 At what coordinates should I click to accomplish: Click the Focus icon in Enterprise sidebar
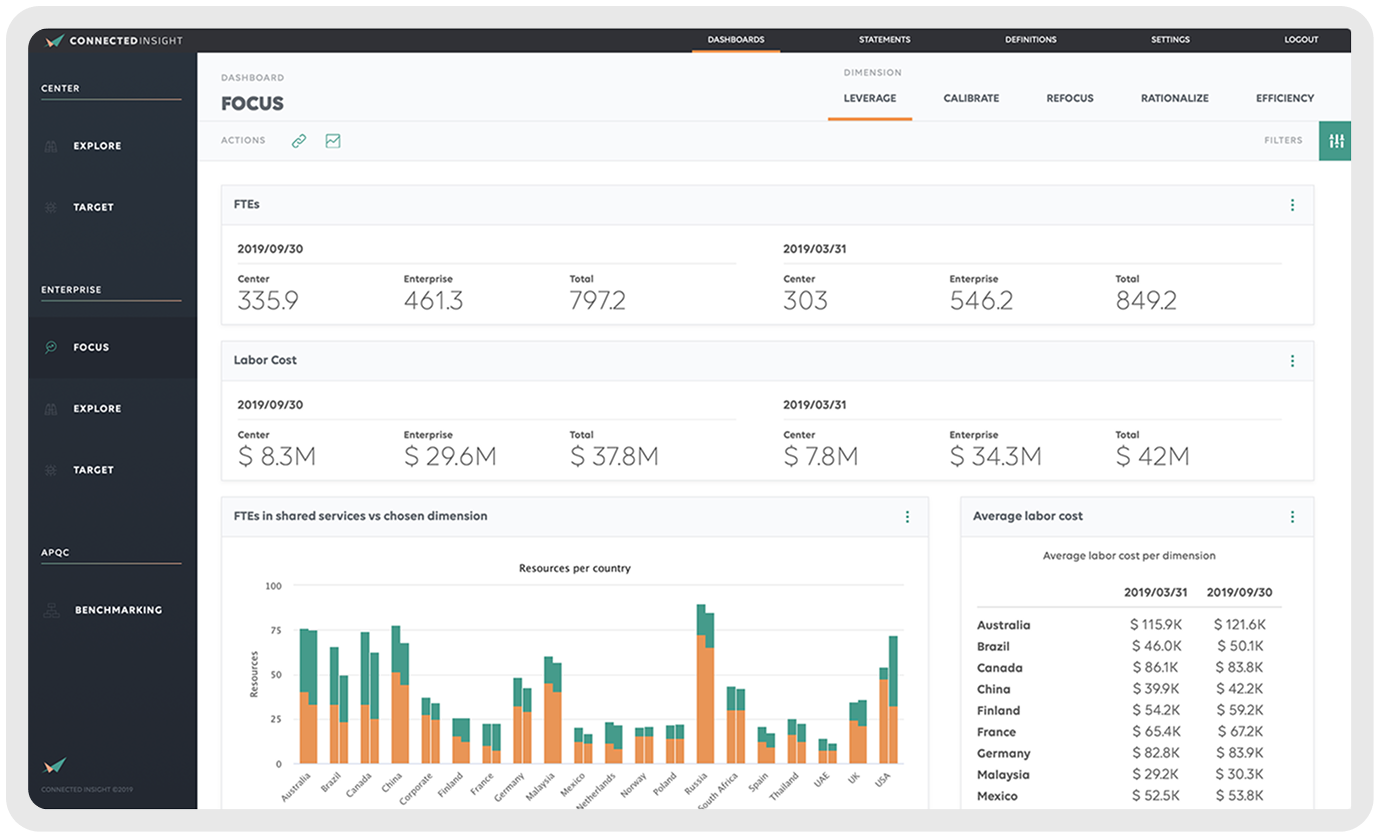tap(51, 347)
